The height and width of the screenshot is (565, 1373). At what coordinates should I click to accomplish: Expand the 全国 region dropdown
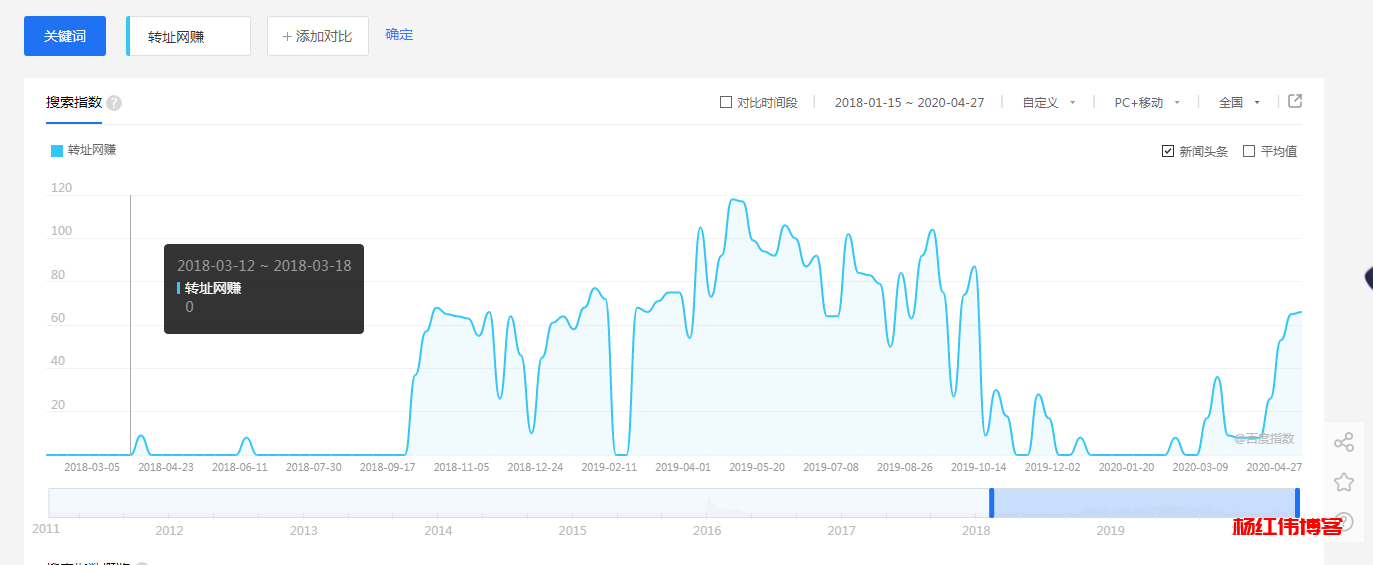pyautogui.click(x=1239, y=102)
